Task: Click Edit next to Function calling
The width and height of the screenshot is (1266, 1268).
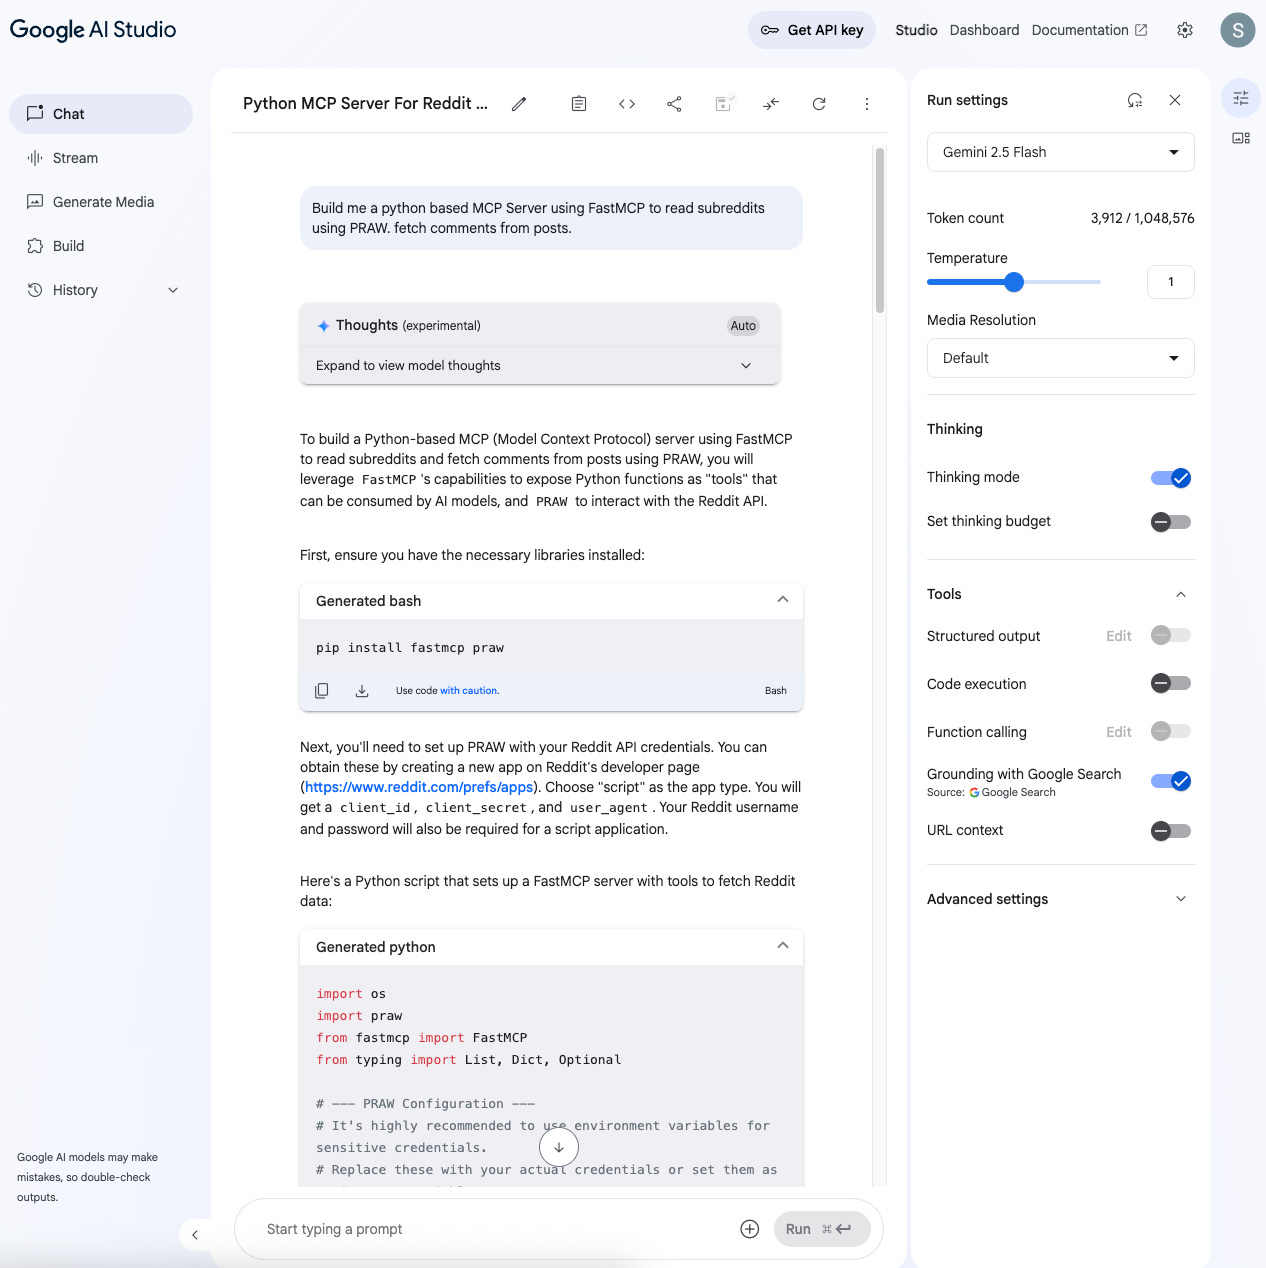Action: point(1118,732)
